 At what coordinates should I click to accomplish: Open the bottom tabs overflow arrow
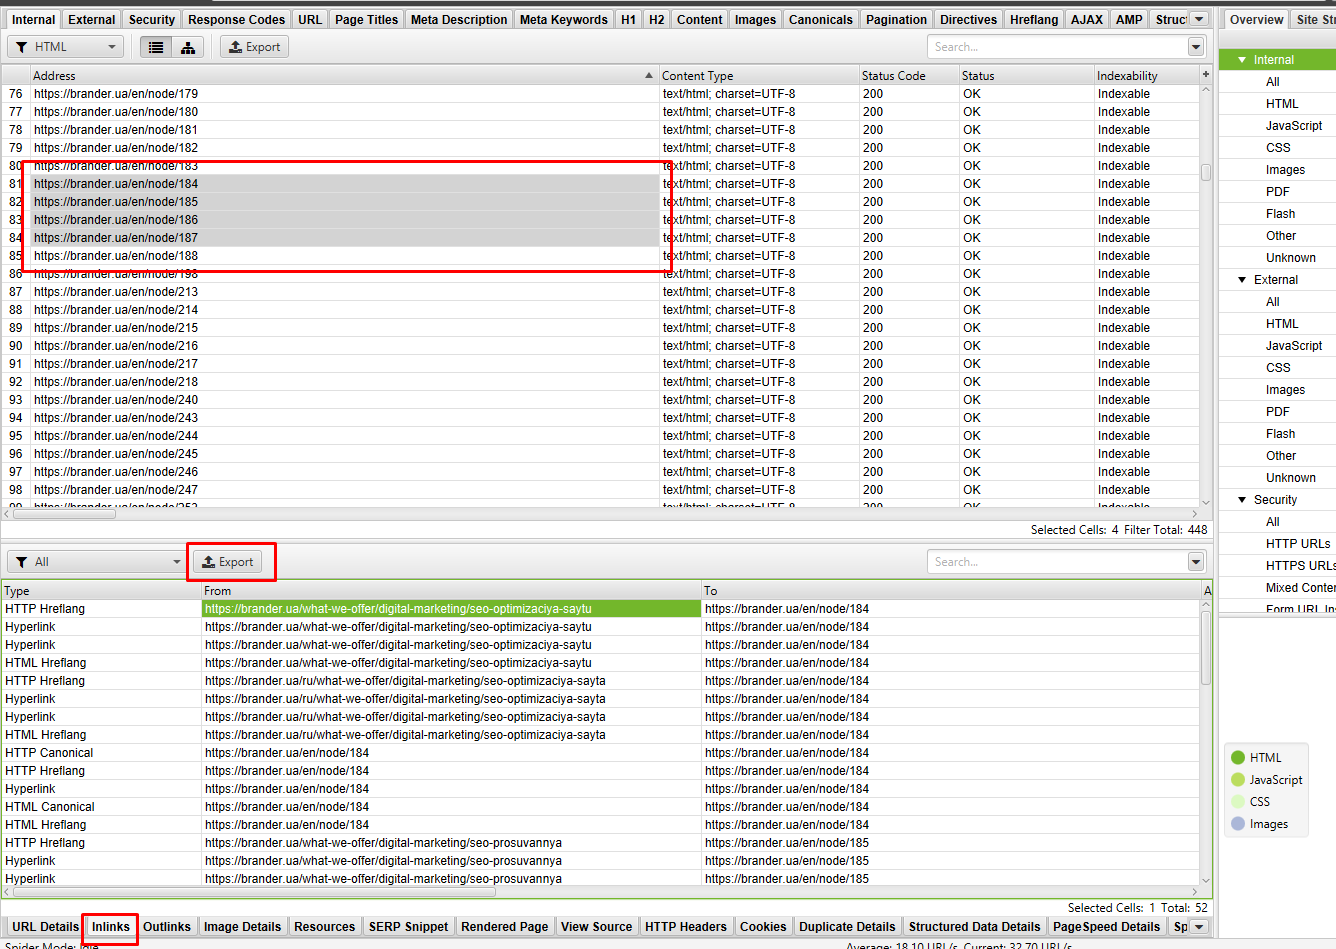(x=1200, y=927)
